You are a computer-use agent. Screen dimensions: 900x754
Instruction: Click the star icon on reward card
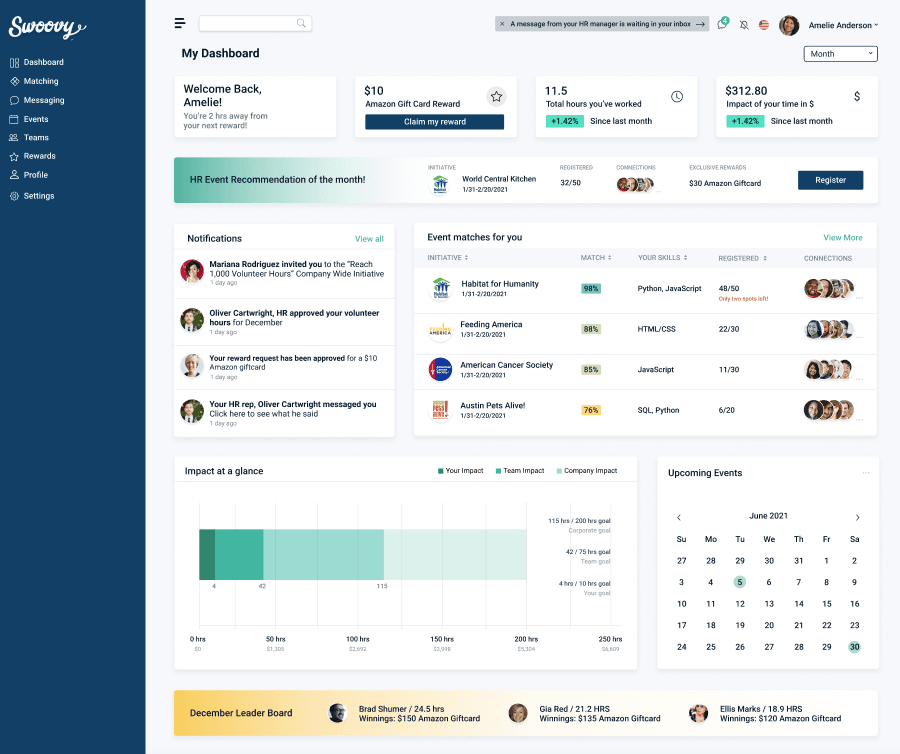496,96
